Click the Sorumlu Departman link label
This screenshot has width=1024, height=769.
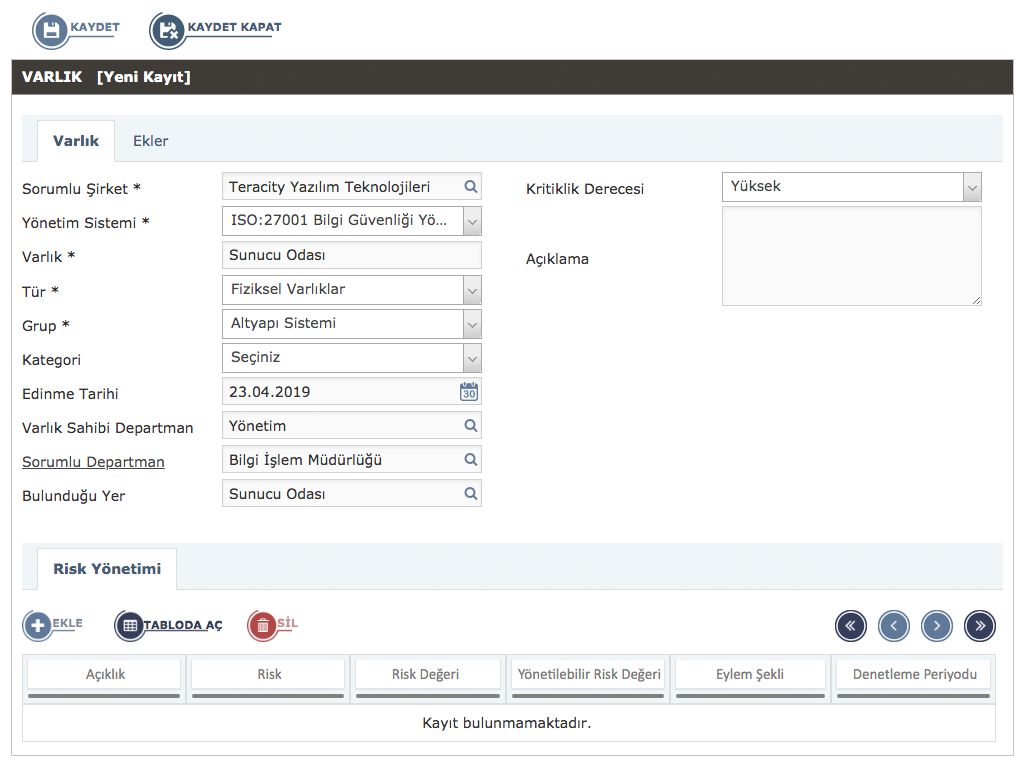93,462
